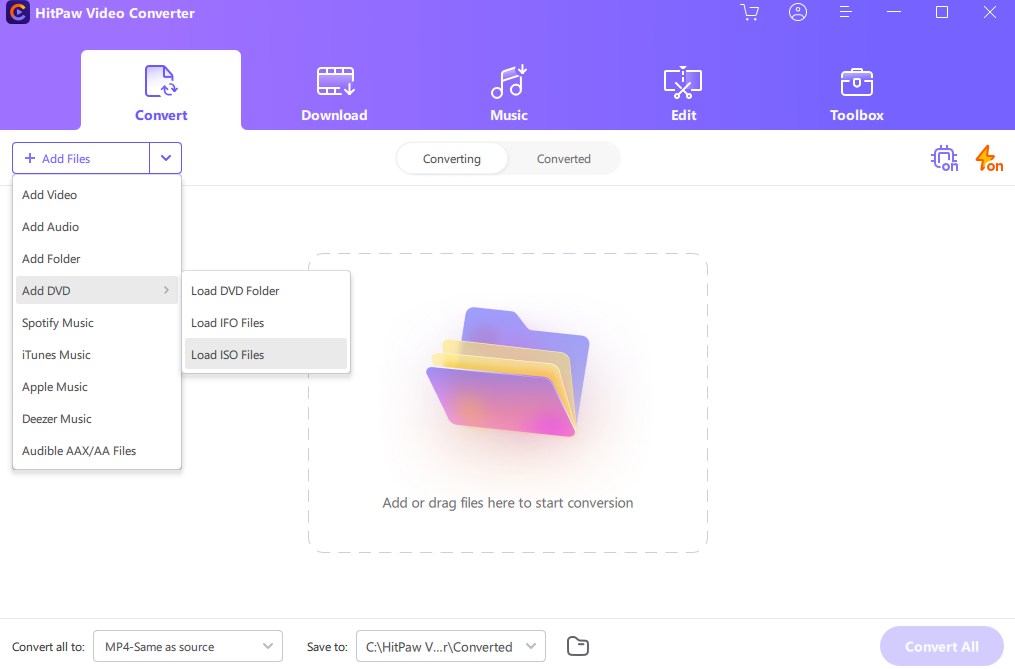Image resolution: width=1015 pixels, height=669 pixels.
Task: Choose Deezer Music from menu
Action: [97, 419]
